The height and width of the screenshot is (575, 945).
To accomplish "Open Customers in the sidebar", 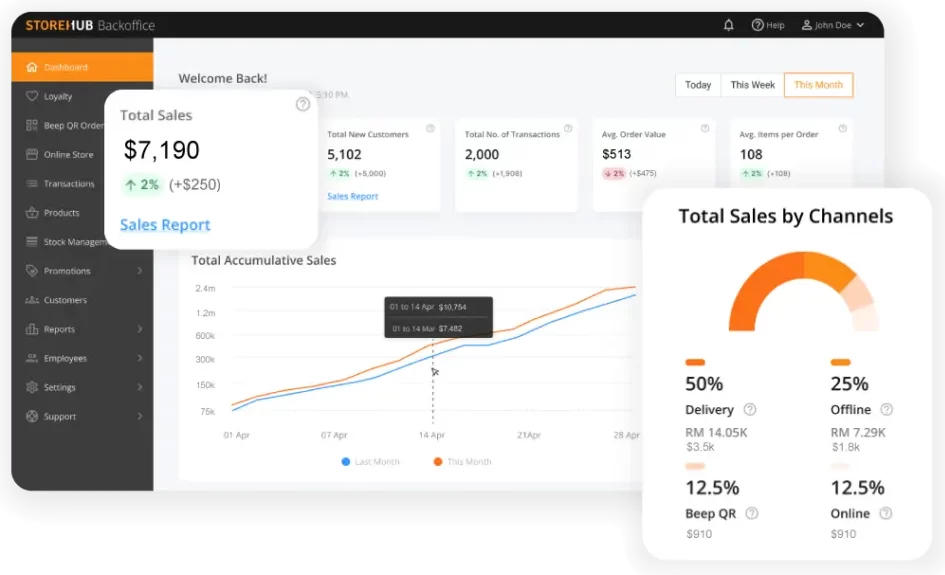I will (65, 300).
